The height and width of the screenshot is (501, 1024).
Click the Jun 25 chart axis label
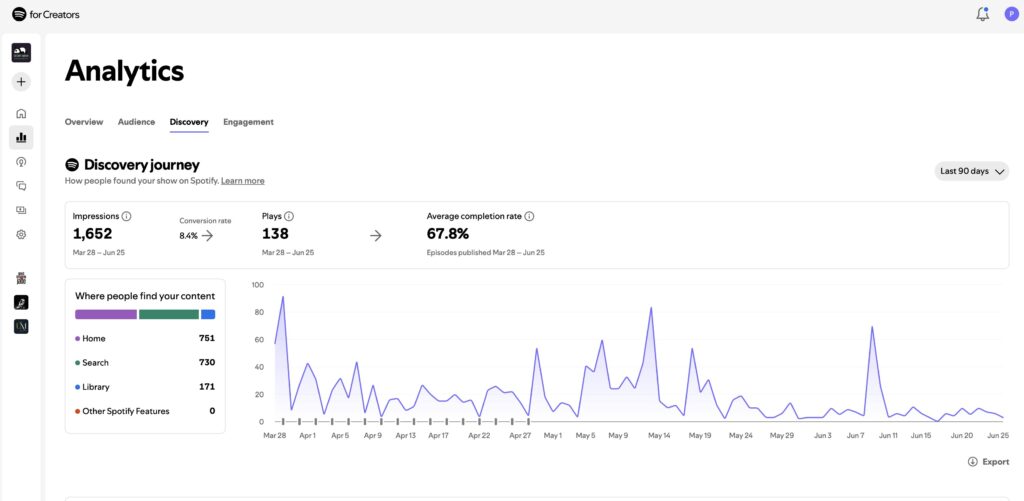(x=1000, y=435)
